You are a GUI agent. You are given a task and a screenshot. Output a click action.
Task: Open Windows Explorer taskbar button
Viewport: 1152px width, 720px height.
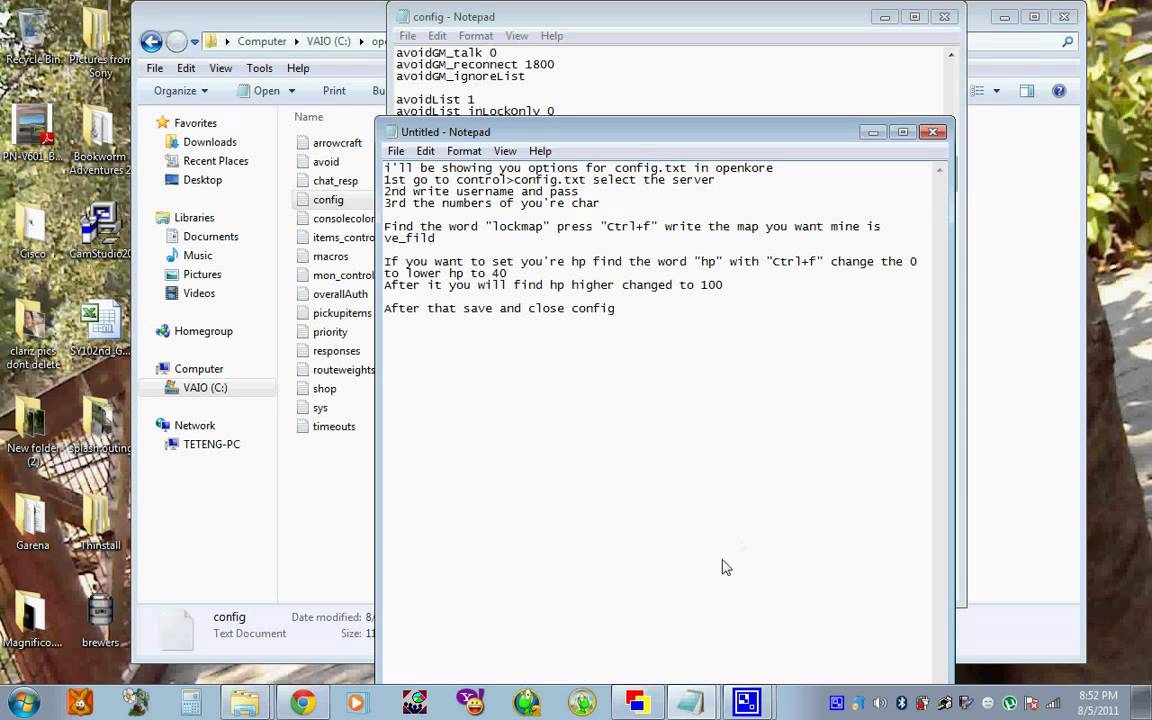coord(245,702)
